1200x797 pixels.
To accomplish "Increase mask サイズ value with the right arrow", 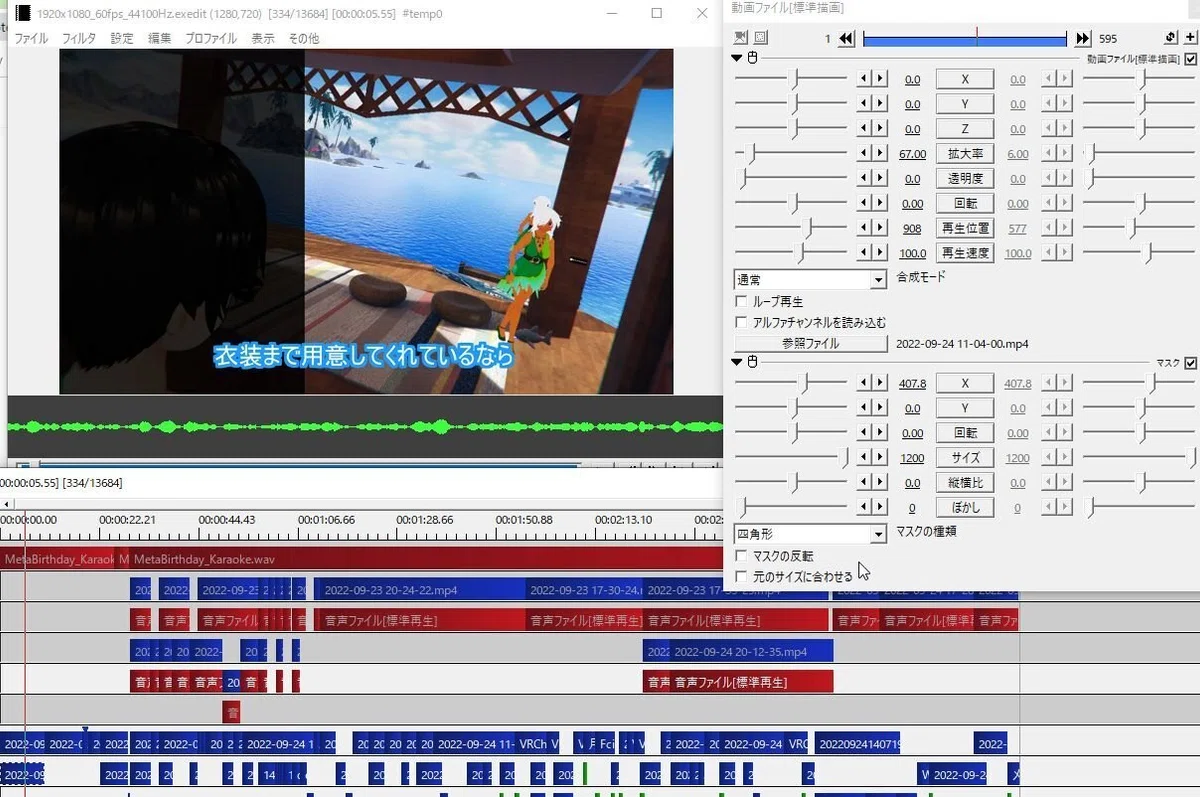I will pyautogui.click(x=880, y=458).
